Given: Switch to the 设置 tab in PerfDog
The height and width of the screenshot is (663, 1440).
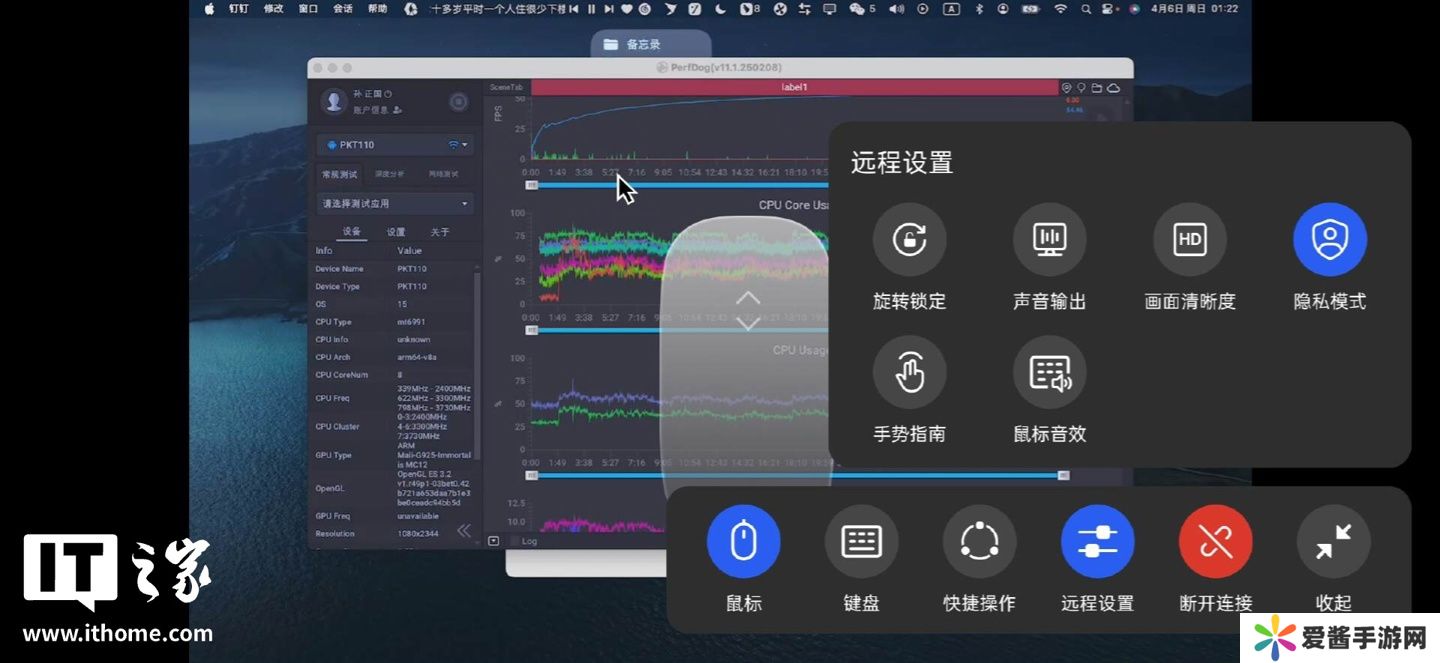Looking at the screenshot, I should click(396, 232).
